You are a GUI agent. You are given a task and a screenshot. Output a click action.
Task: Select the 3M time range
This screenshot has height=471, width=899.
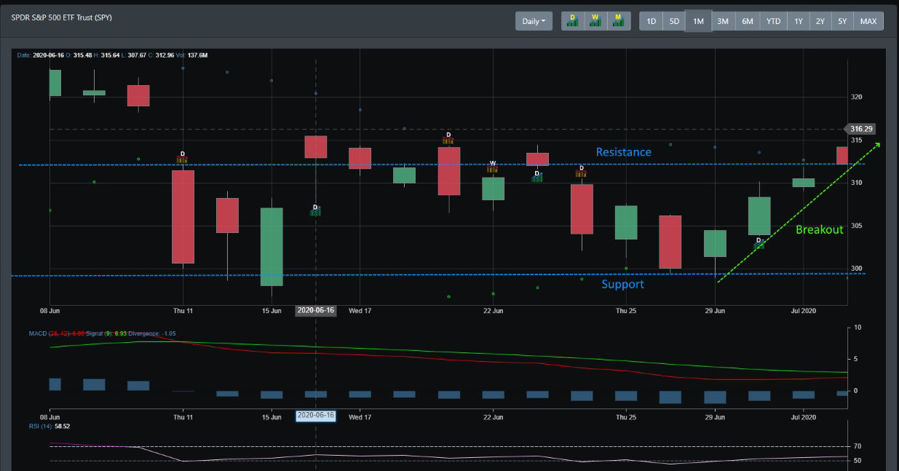point(723,21)
